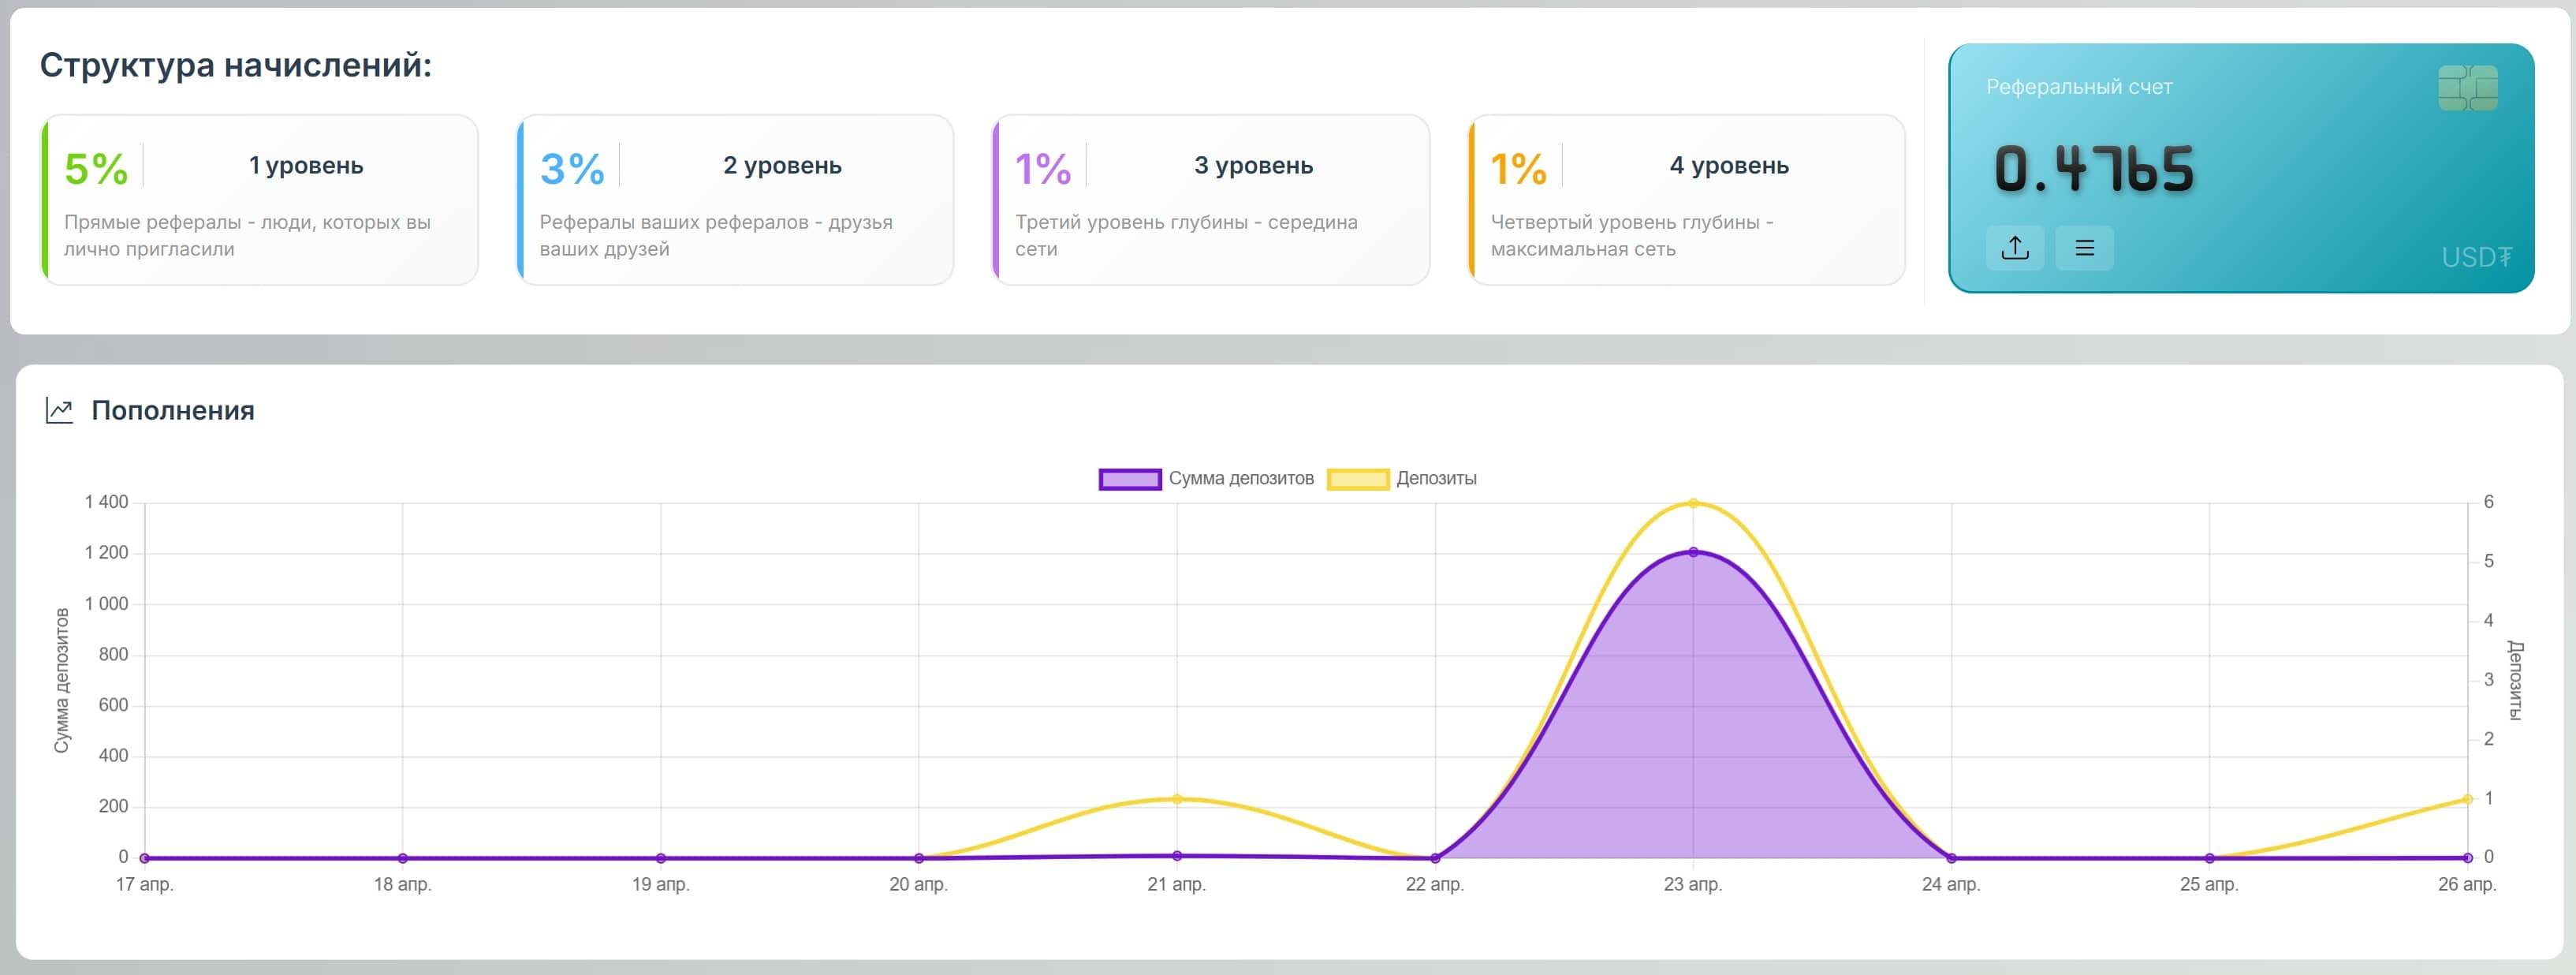Click the 23 апр. yellow peak data point
2576x975 pixels.
coord(1693,503)
